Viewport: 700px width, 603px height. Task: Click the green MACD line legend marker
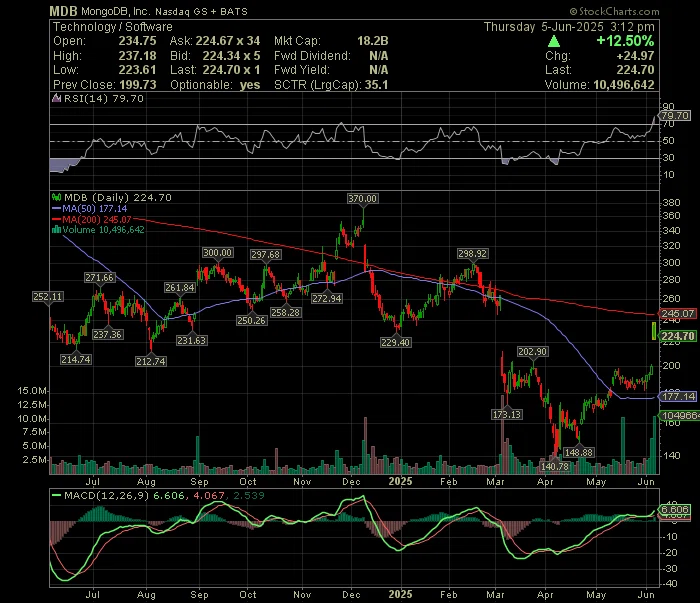[56, 495]
